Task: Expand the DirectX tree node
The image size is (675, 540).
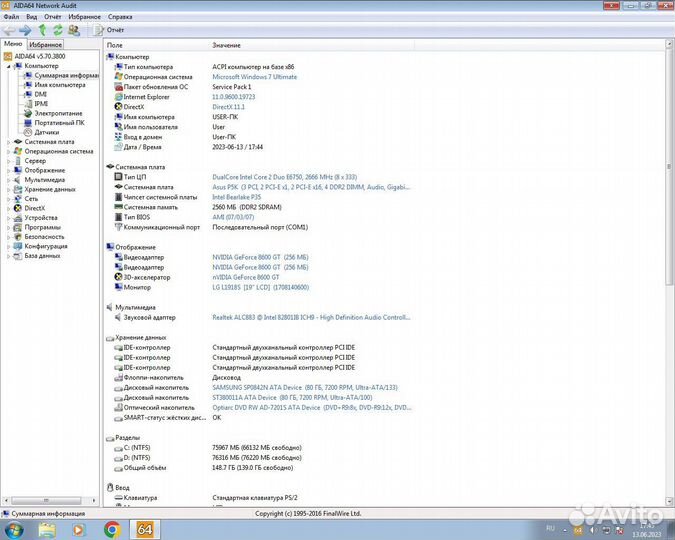Action: [8, 208]
